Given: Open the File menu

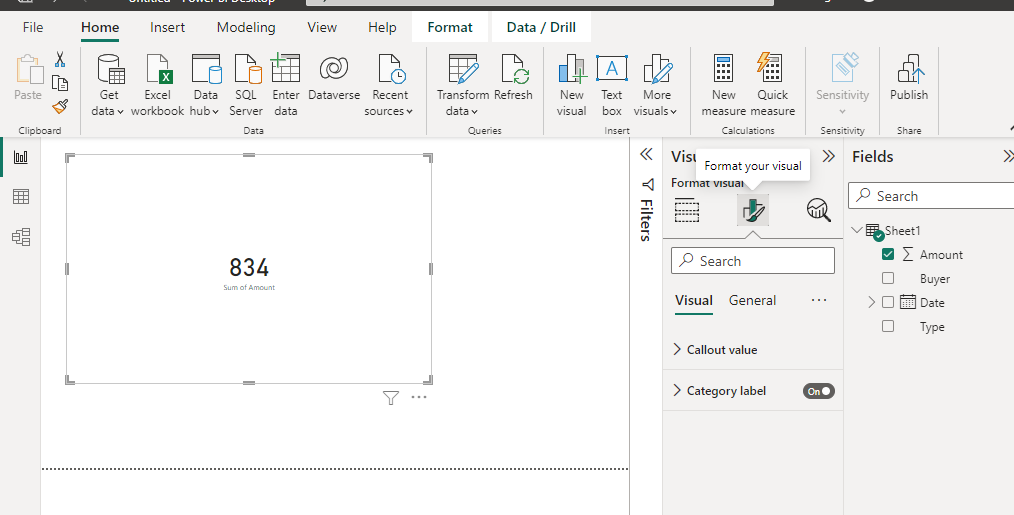Looking at the screenshot, I should [33, 27].
